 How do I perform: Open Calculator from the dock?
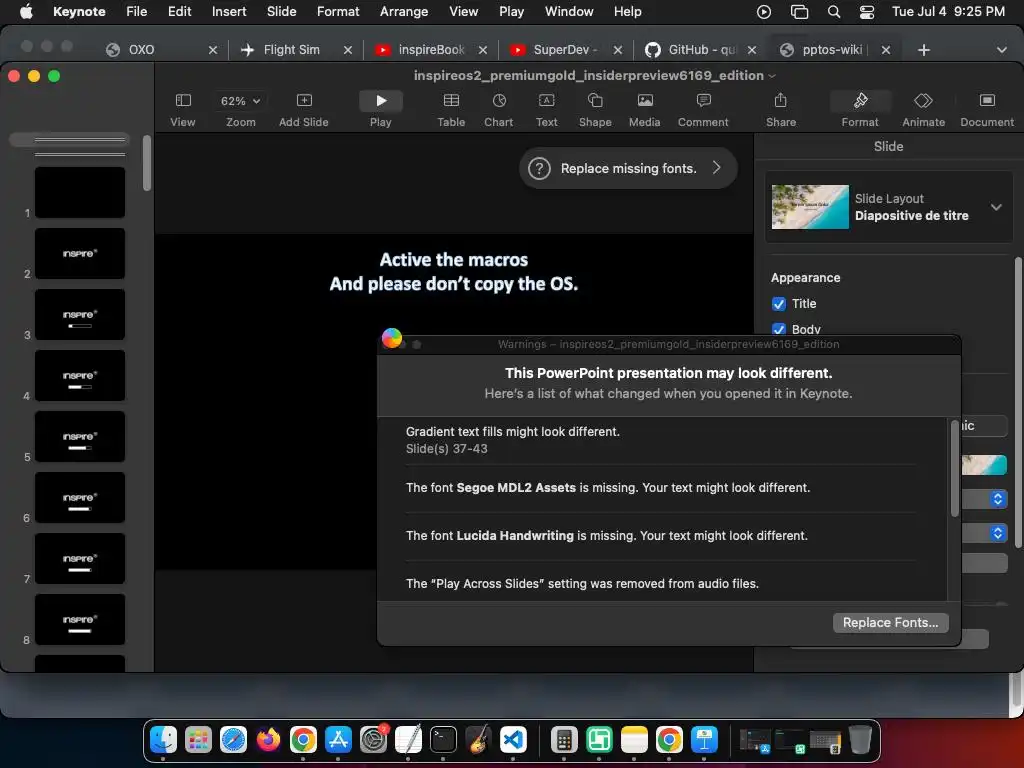[x=564, y=740]
